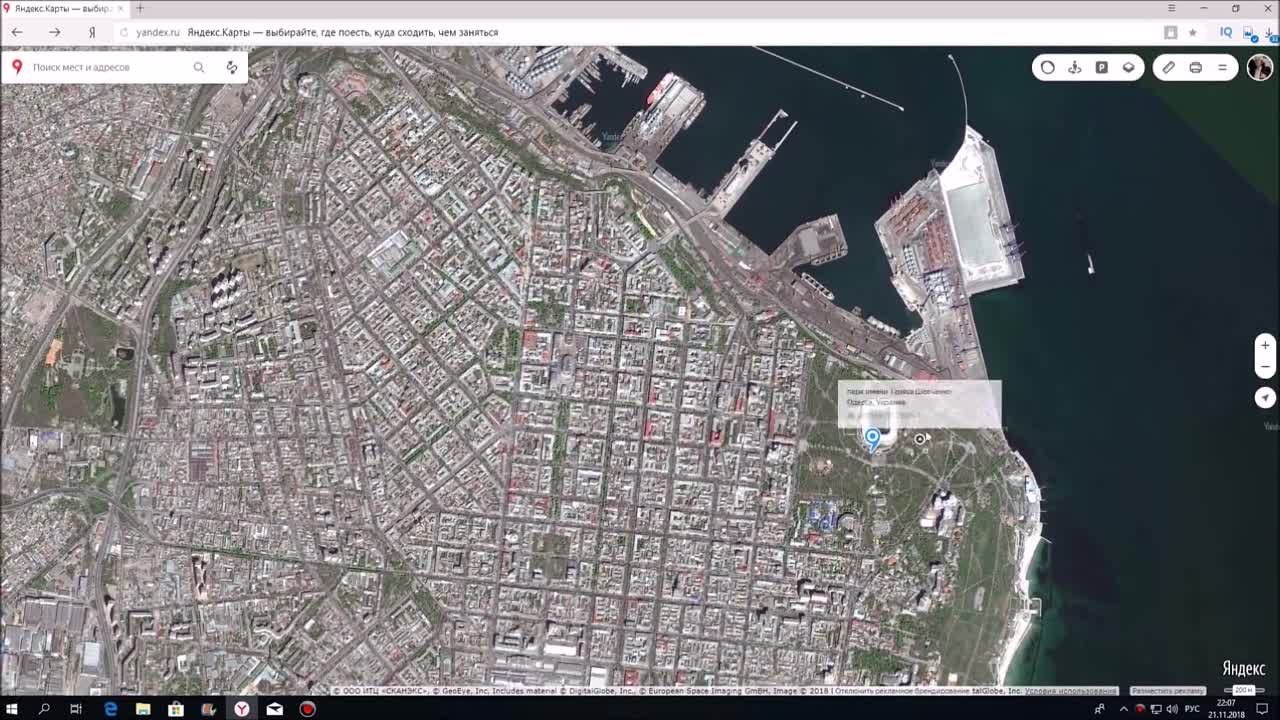Open browser downloads arrow
This screenshot has height=720, width=1280.
click(x=1269, y=33)
